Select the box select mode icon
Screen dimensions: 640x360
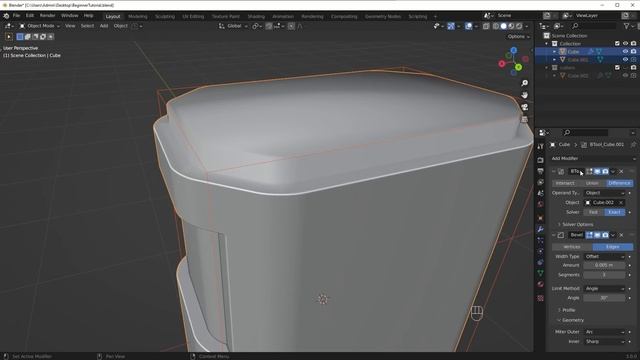(20, 37)
